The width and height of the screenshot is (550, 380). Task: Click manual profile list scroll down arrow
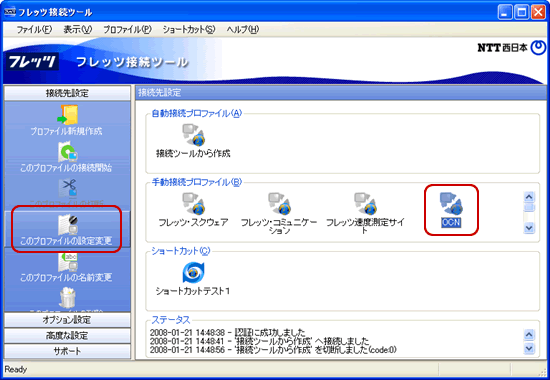[x=529, y=228]
